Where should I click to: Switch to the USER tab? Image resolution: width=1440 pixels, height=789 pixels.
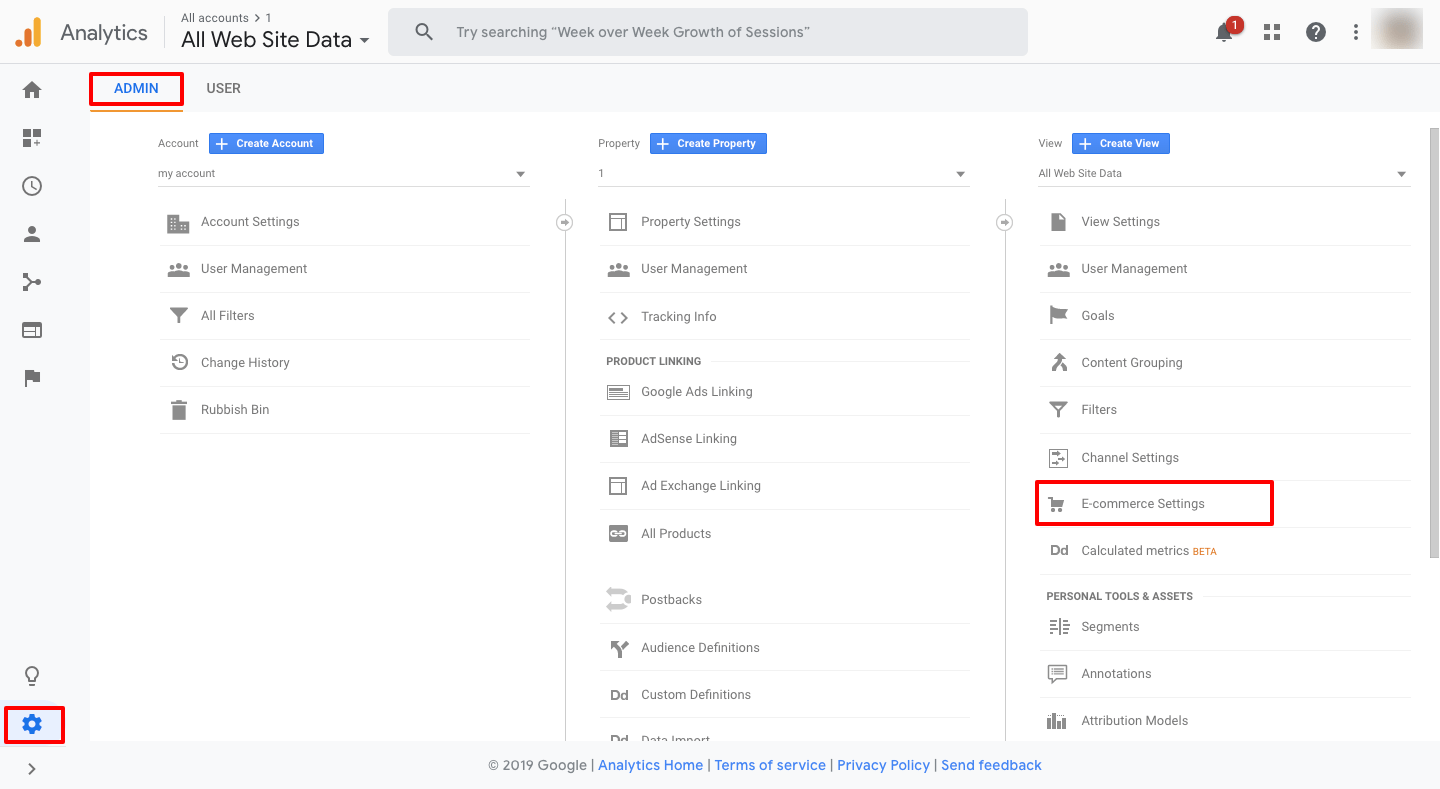point(223,88)
